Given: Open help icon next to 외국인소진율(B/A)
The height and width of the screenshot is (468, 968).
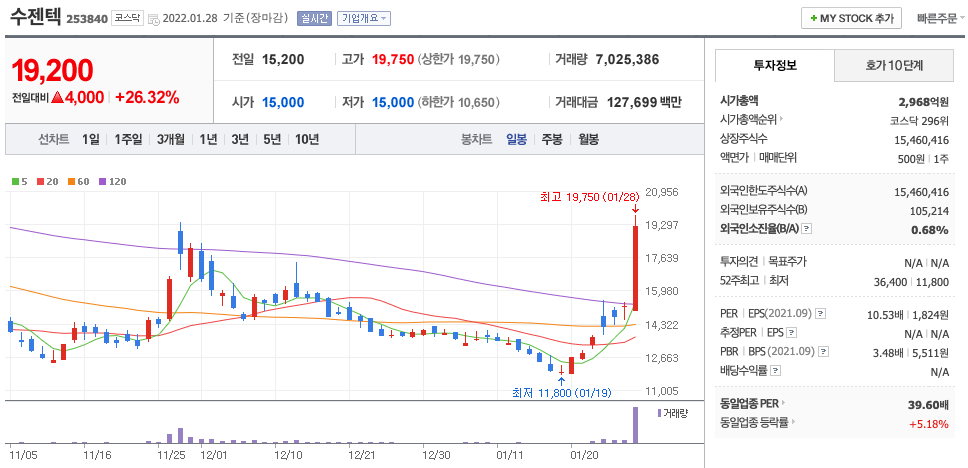Looking at the screenshot, I should [807, 228].
